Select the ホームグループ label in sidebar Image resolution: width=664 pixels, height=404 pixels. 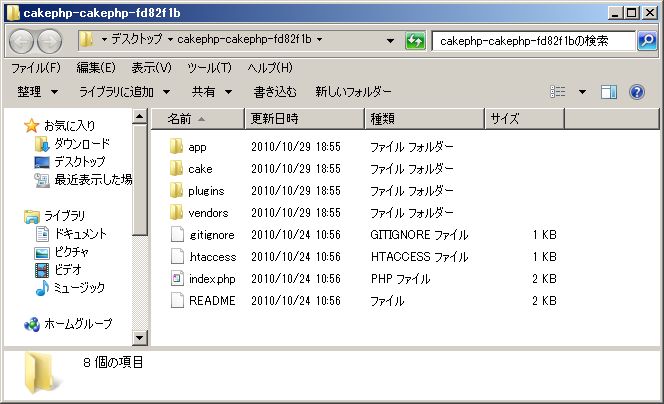pos(78,324)
